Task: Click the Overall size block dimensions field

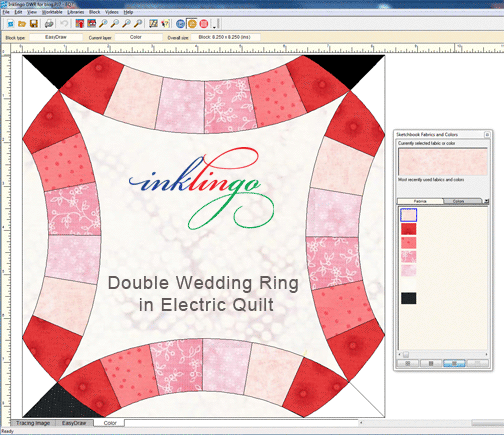Action: [x=225, y=37]
